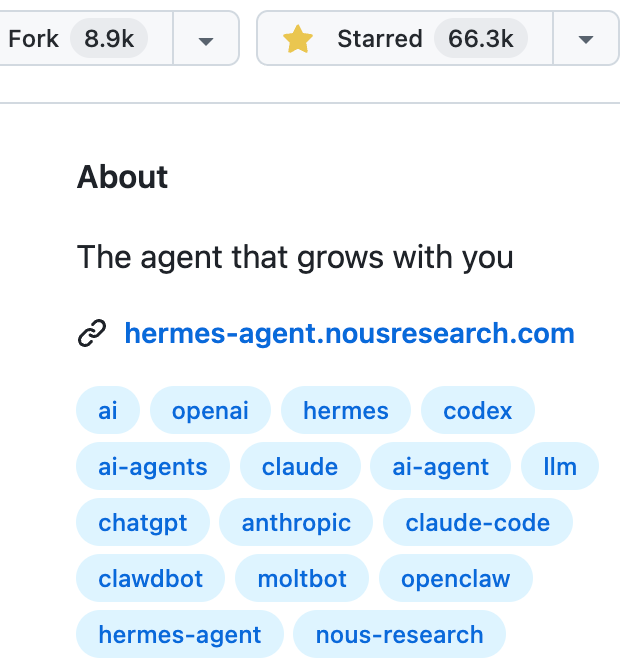The image size is (630, 672).
Task: Click the 66.3k star count badge
Action: 481,39
